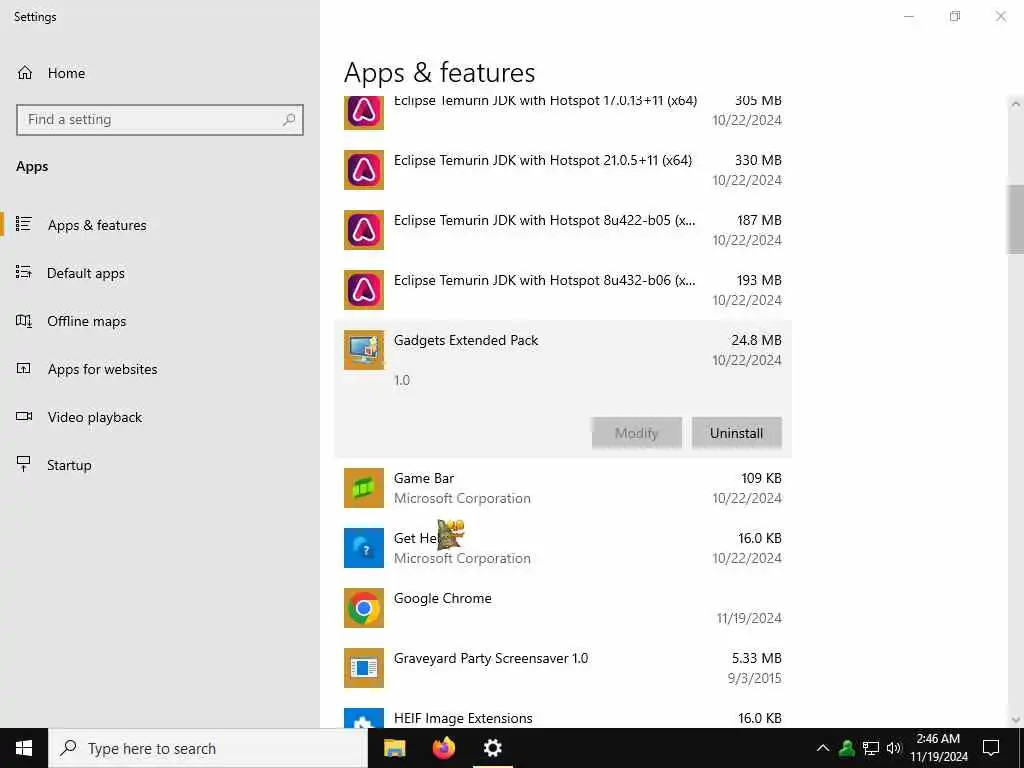The width and height of the screenshot is (1024, 768).
Task: Click the Game Bar app icon
Action: tap(364, 488)
